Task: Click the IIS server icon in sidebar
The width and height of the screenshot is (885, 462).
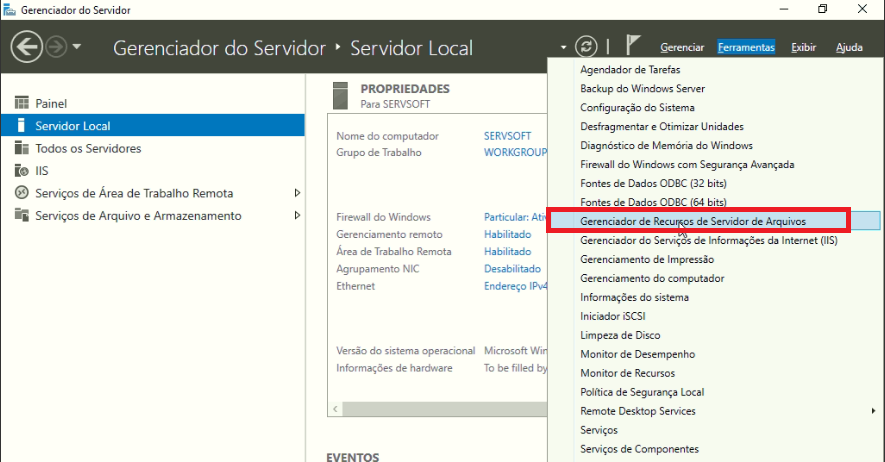Action: click(21, 171)
